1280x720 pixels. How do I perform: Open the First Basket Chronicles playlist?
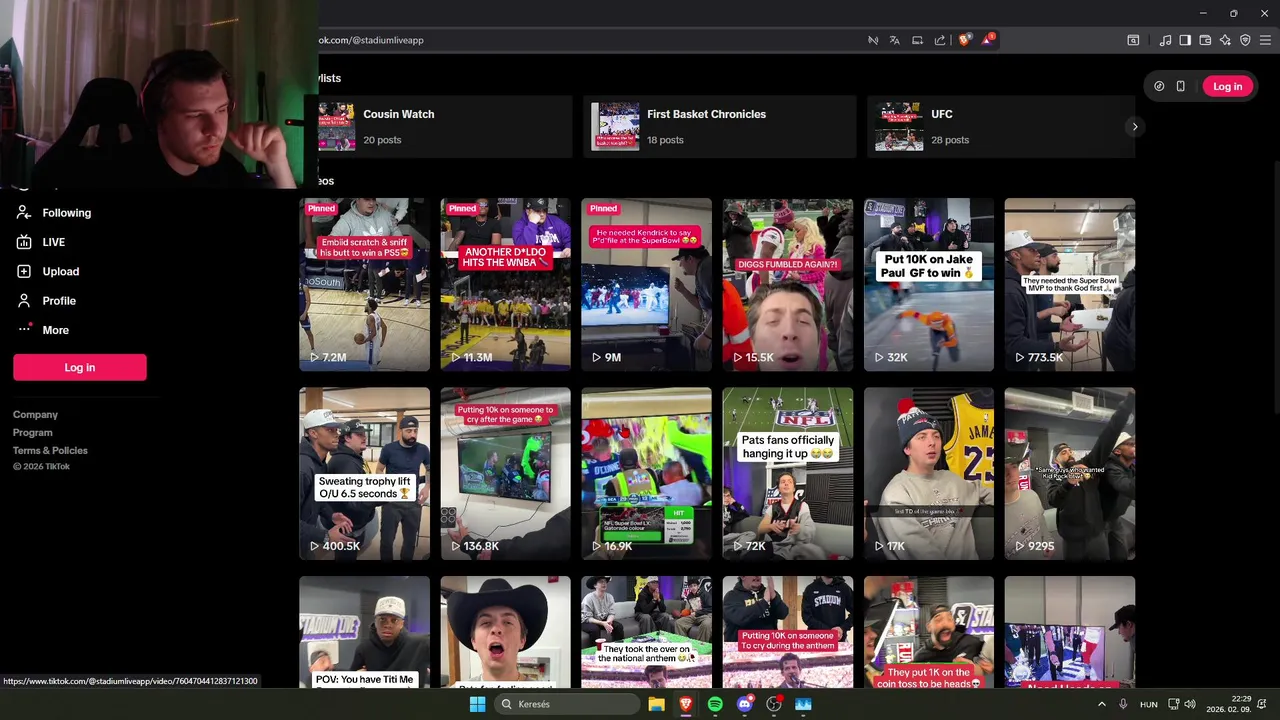[x=719, y=127]
